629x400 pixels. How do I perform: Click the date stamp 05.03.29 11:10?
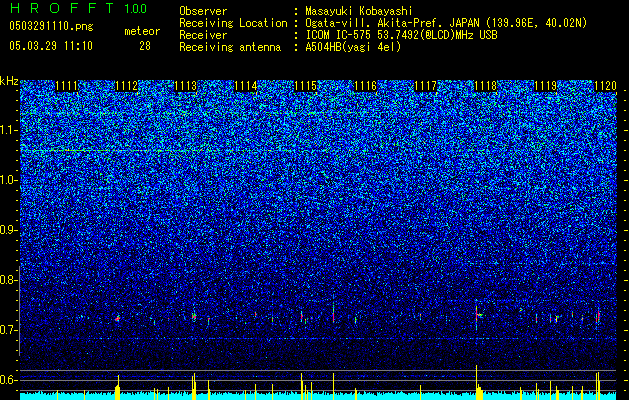[51, 46]
